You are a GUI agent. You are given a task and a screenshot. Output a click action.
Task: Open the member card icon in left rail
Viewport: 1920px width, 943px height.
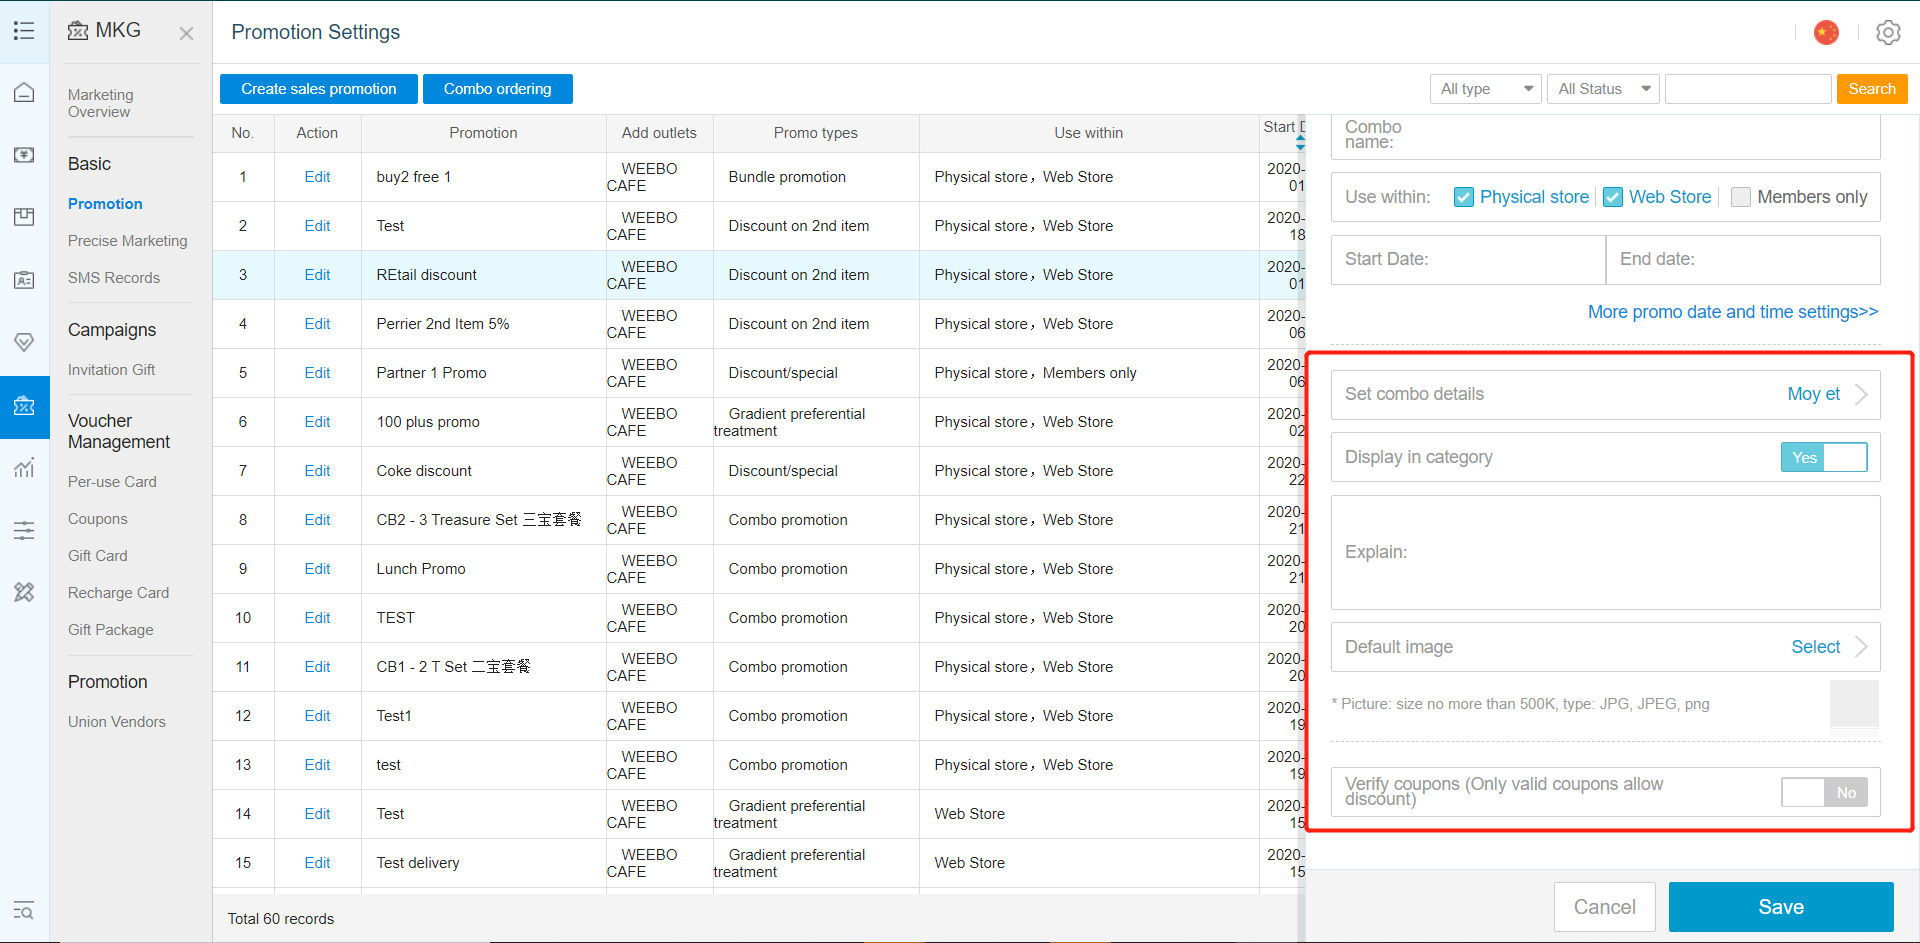point(24,280)
